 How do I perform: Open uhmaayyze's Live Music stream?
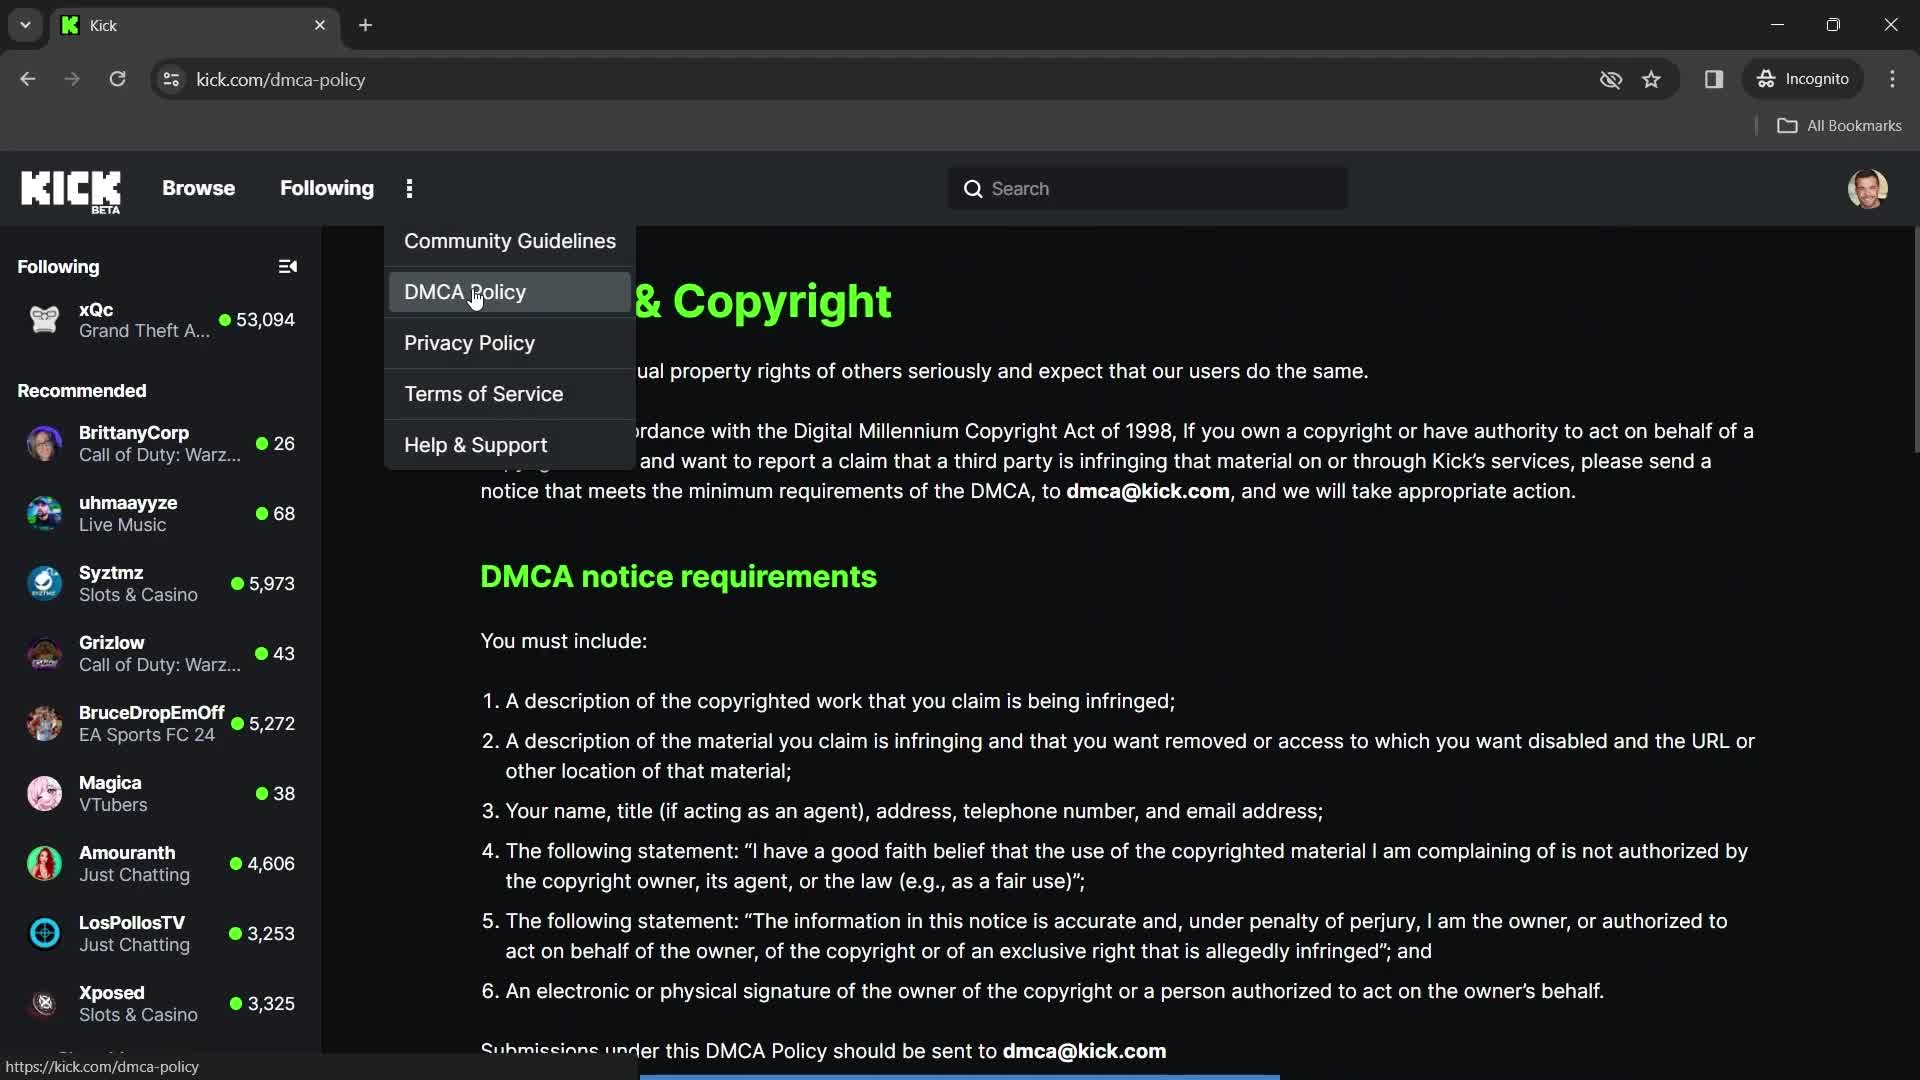coord(160,514)
